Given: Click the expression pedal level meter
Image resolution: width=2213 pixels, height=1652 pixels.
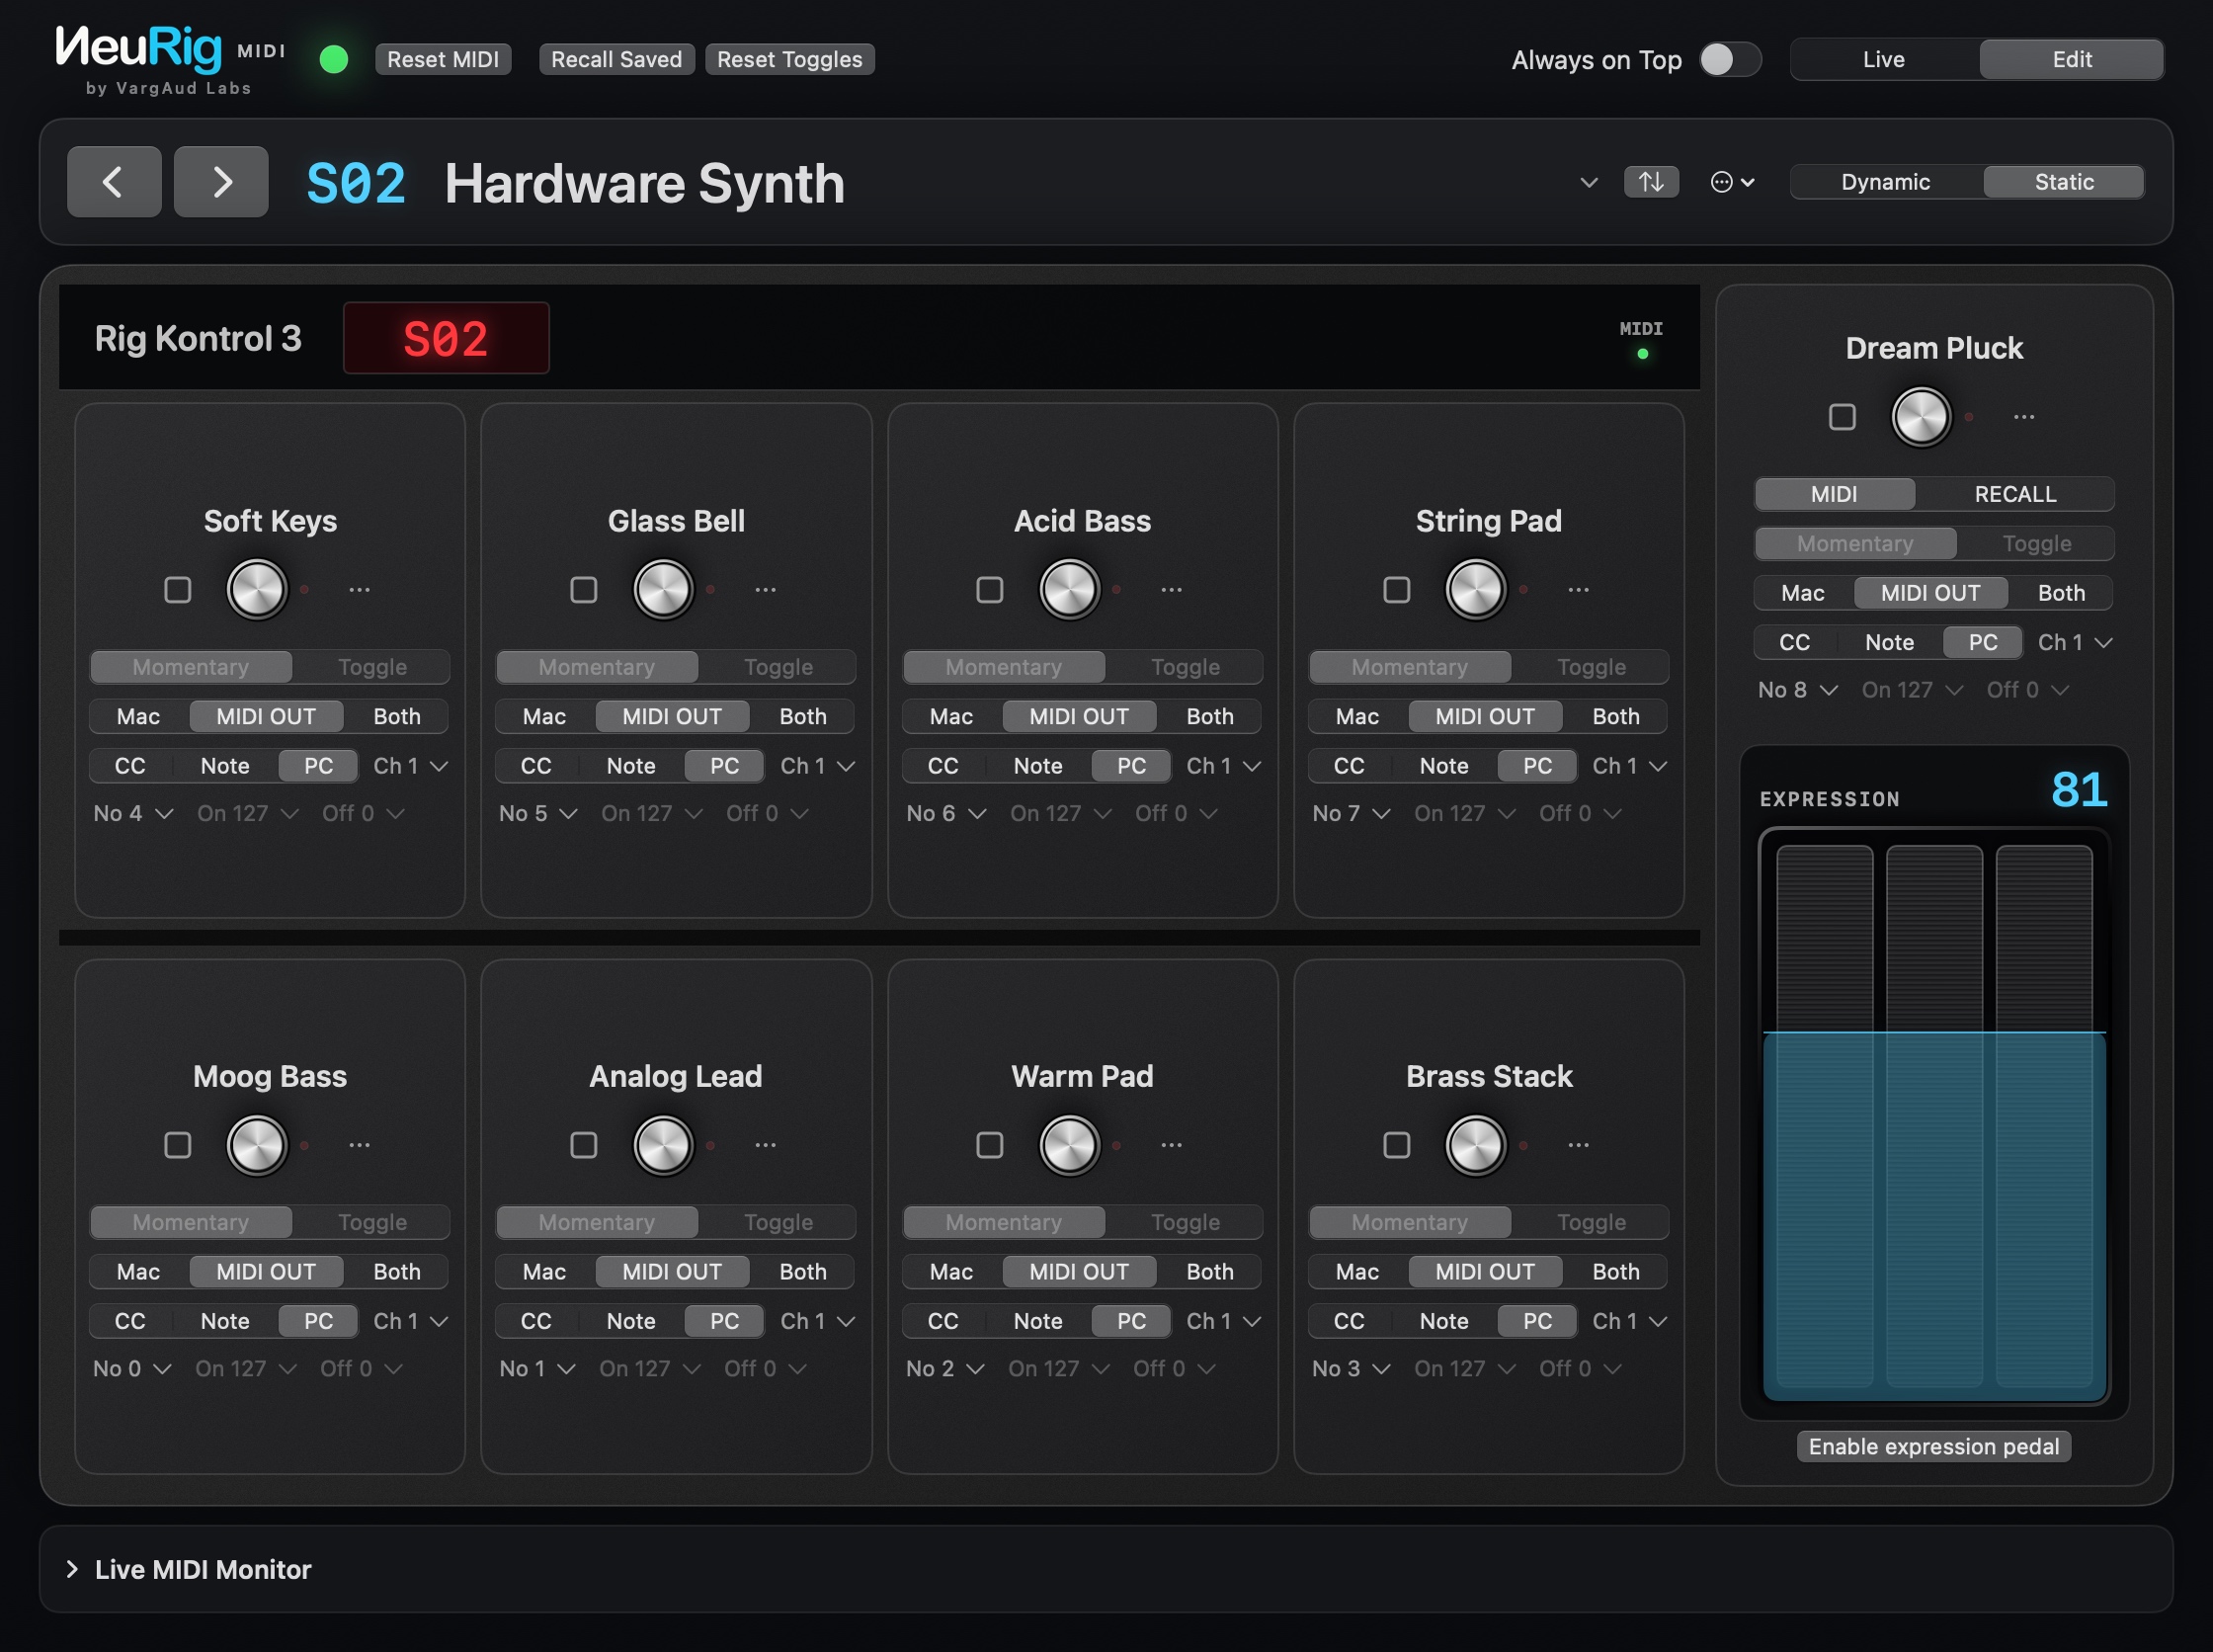Looking at the screenshot, I should tap(1934, 1117).
